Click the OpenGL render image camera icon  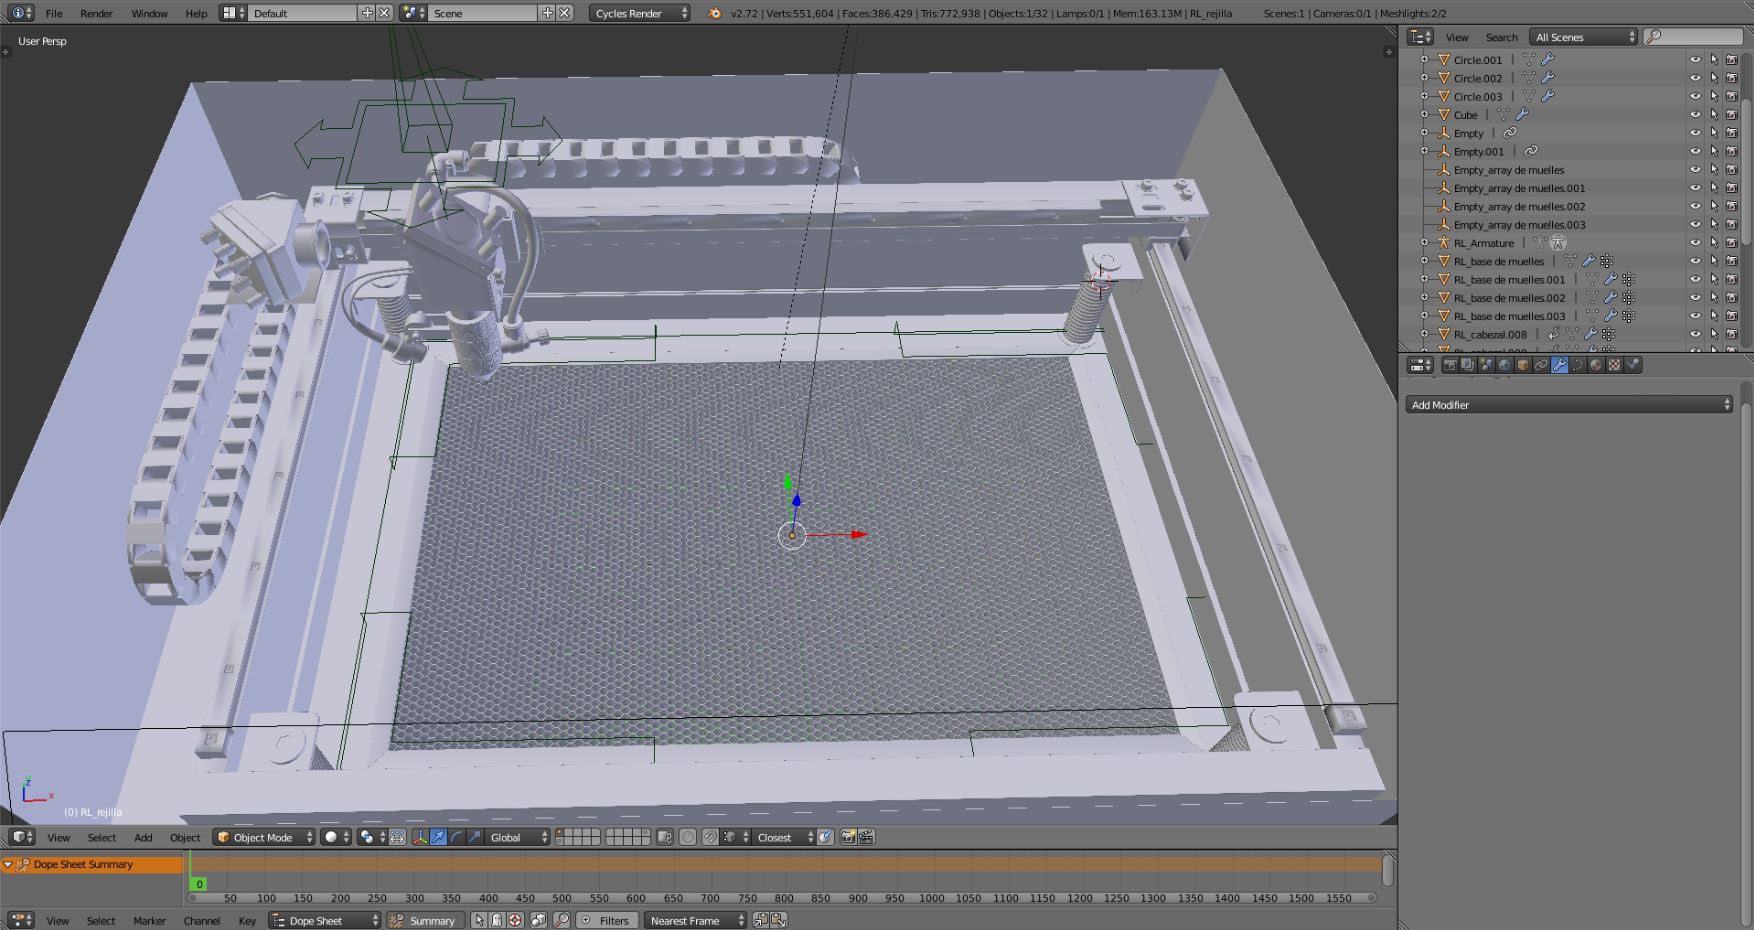(848, 837)
